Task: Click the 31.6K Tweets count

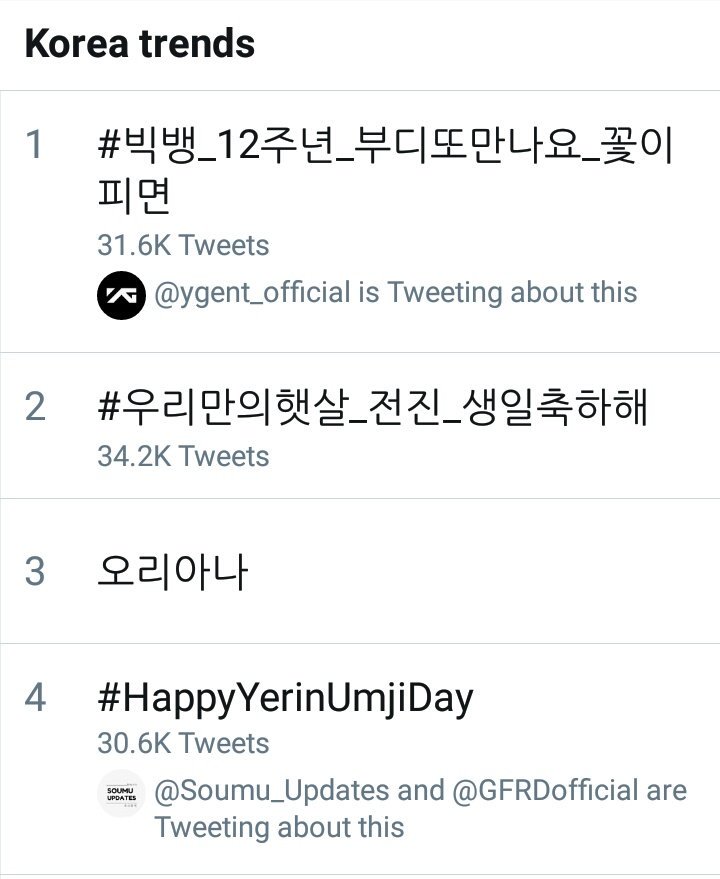Action: [x=183, y=245]
